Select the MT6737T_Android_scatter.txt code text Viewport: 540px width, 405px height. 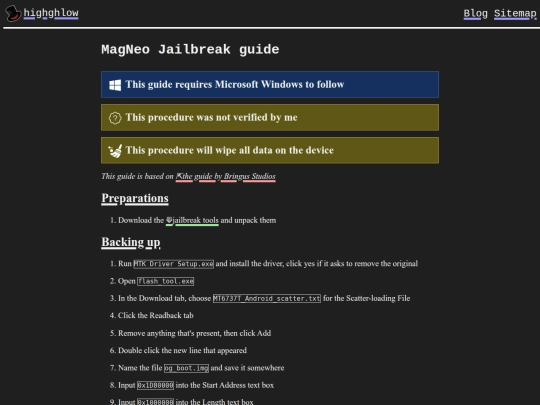267,298
